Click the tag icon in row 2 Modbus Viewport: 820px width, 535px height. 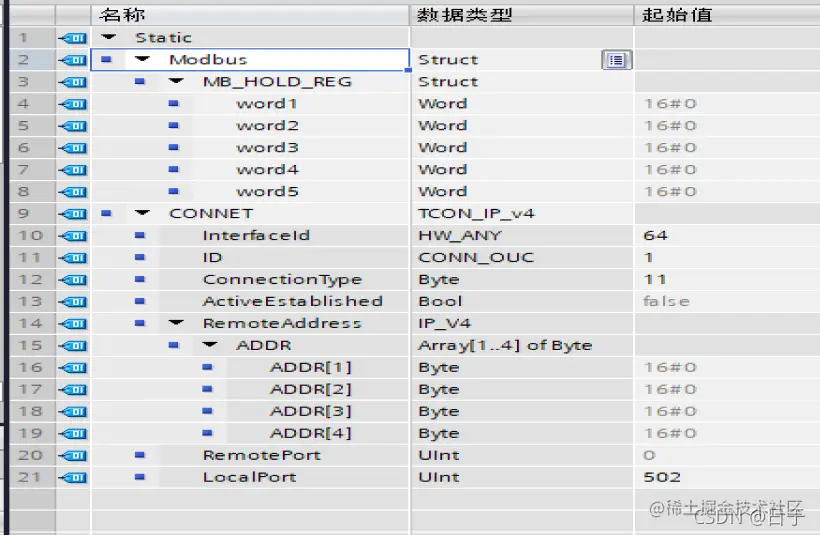point(73,60)
